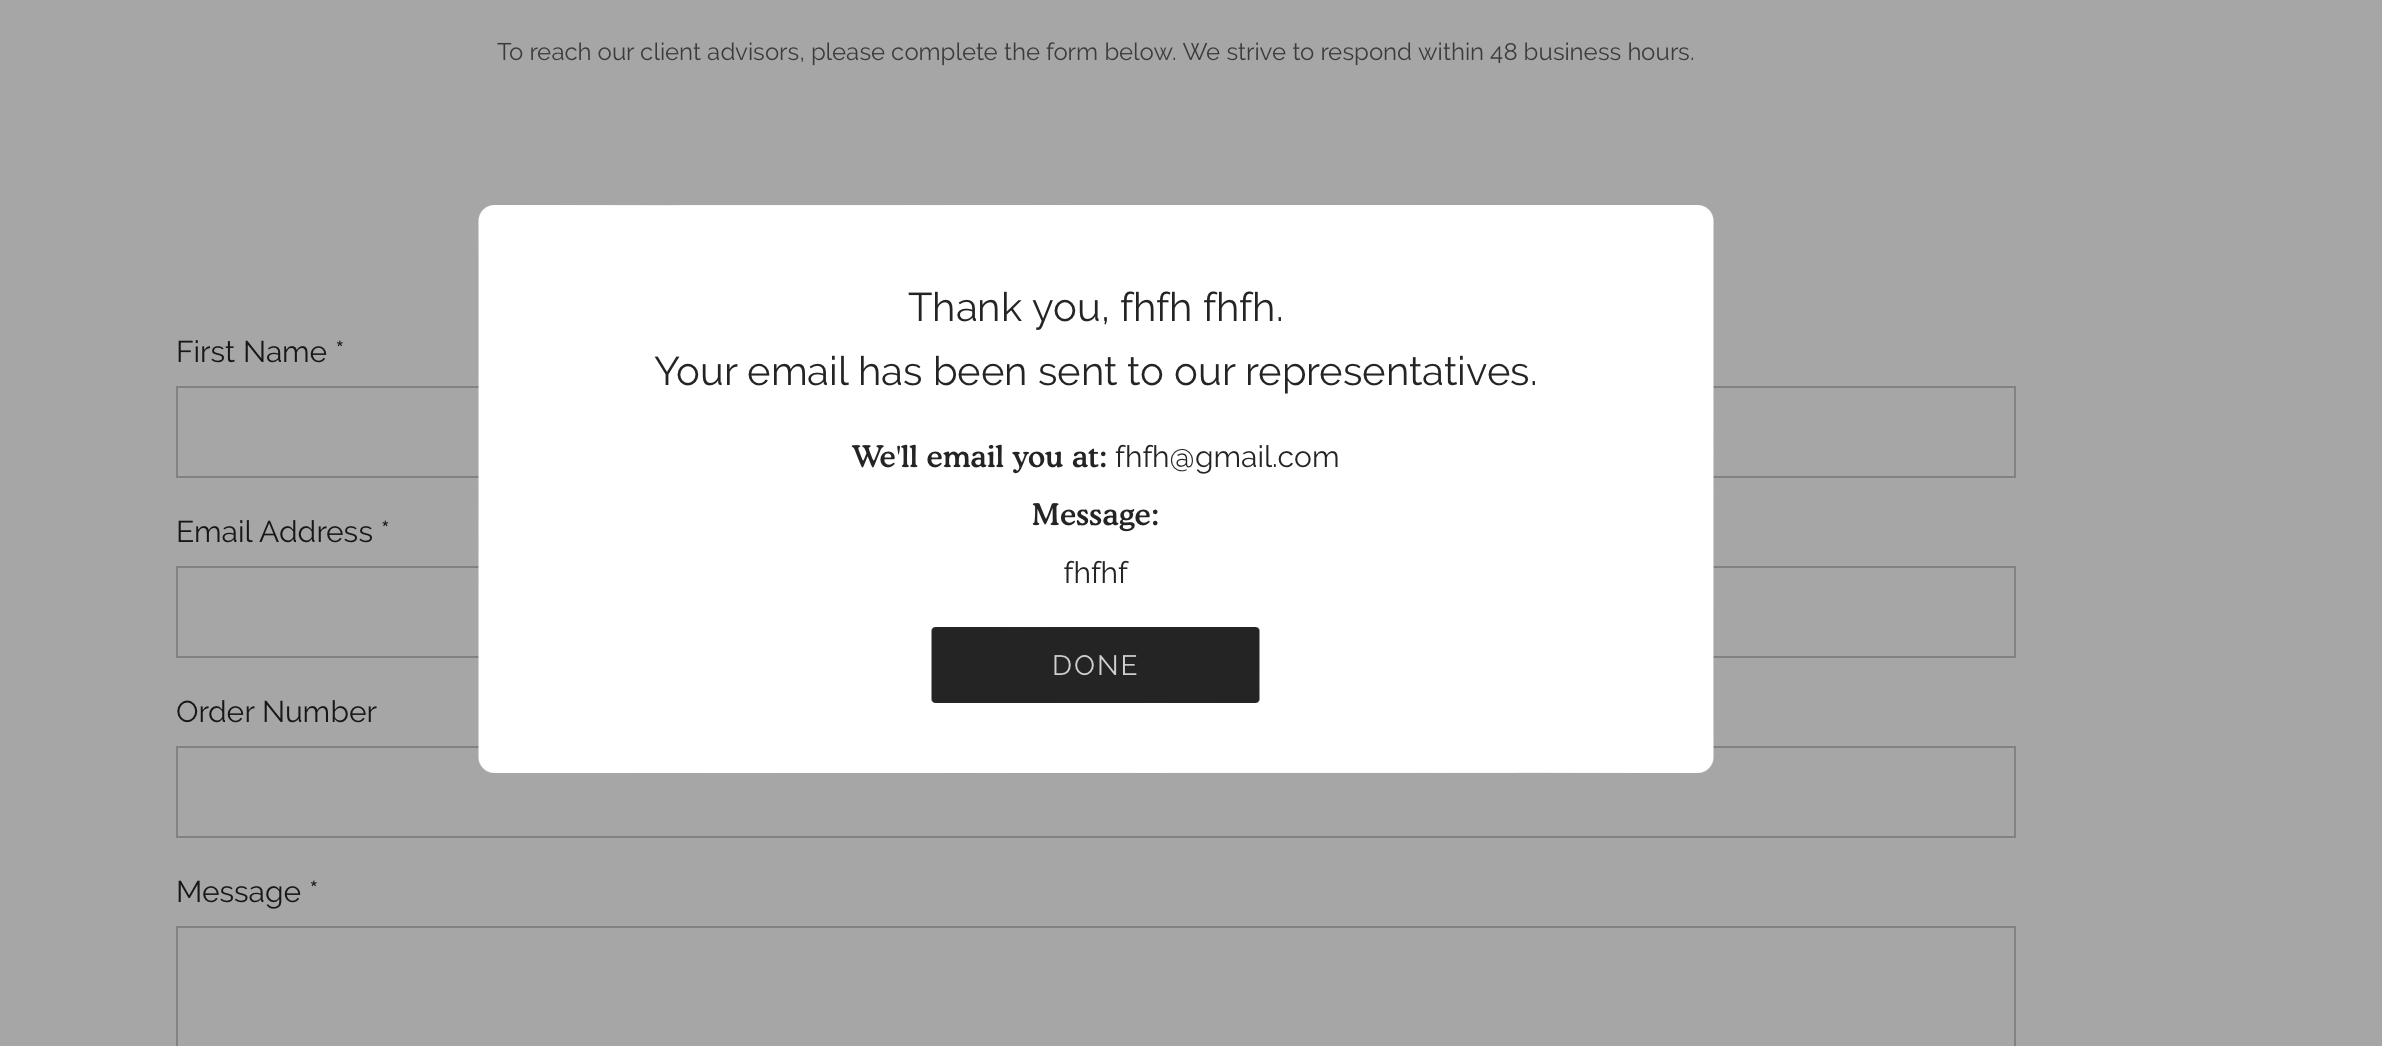
Task: Click the "We'll email you at:" label
Action: [979, 457]
